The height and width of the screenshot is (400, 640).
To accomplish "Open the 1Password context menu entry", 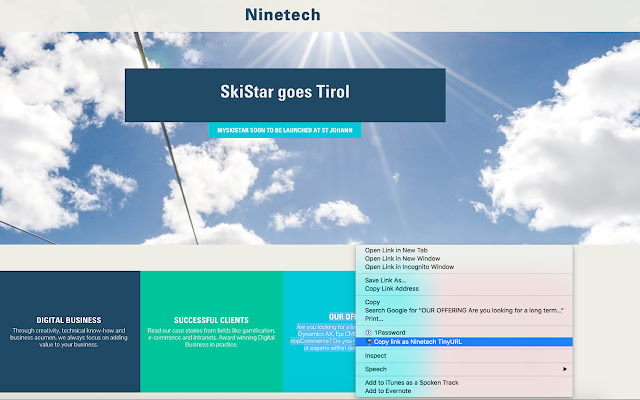I will tap(464, 332).
